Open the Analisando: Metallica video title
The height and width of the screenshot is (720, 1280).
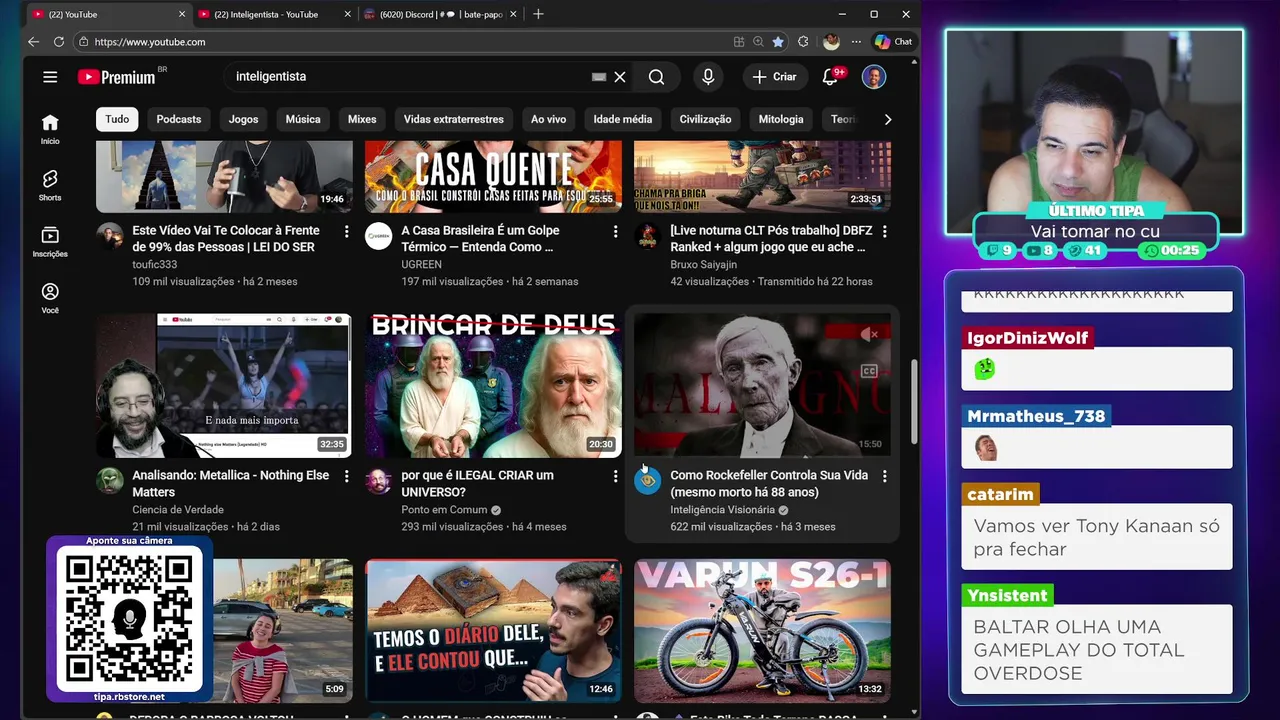[231, 484]
